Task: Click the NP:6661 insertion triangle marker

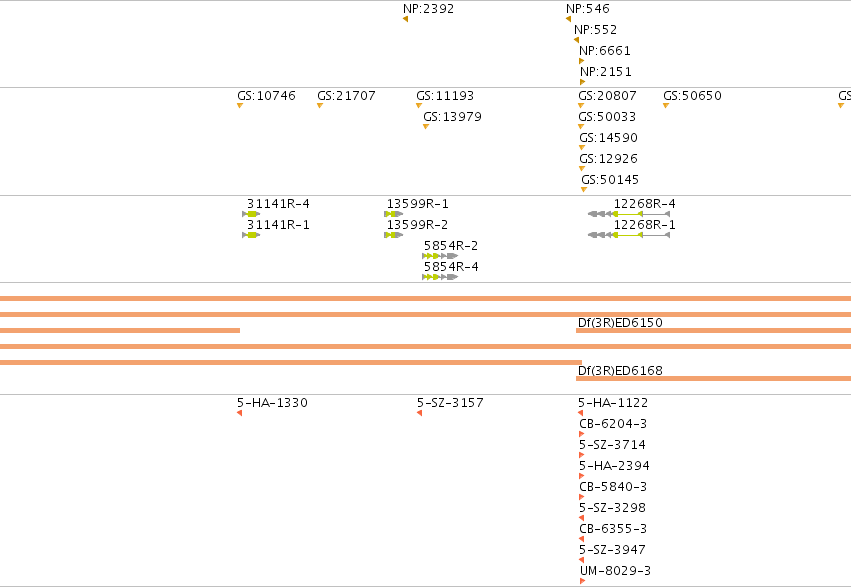Action: [582, 61]
